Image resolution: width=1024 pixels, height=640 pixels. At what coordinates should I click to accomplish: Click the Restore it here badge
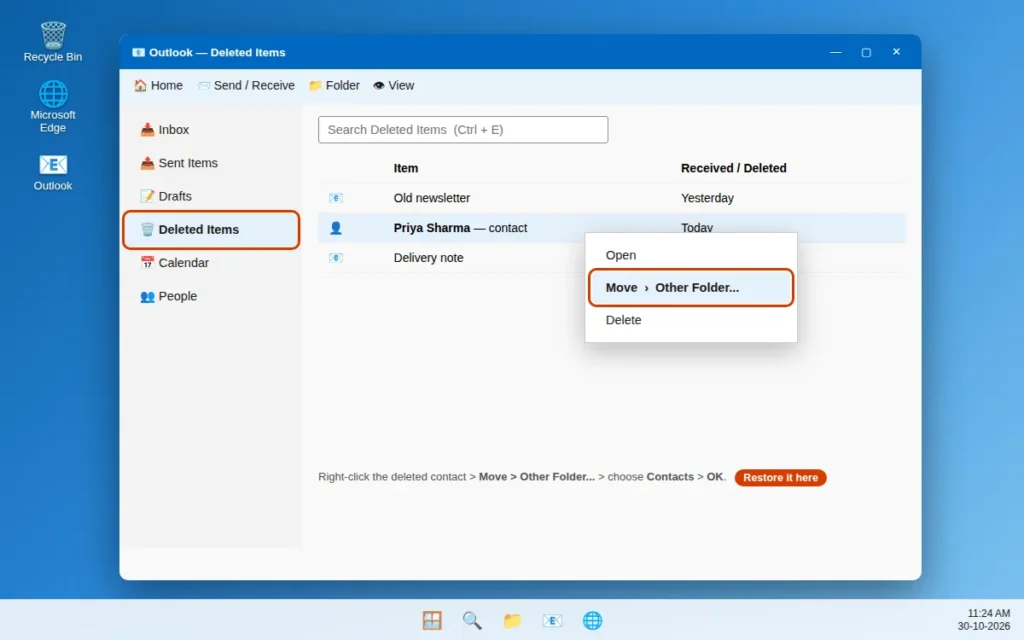(x=780, y=478)
